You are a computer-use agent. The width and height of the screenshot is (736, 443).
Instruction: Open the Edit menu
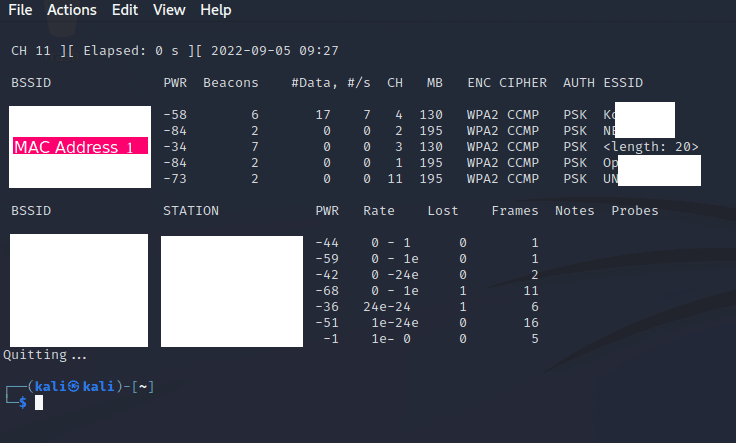coord(125,10)
